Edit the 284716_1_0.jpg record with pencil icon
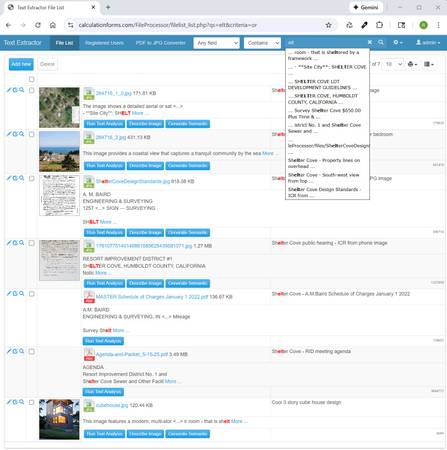The image size is (447, 450). click(x=9, y=90)
